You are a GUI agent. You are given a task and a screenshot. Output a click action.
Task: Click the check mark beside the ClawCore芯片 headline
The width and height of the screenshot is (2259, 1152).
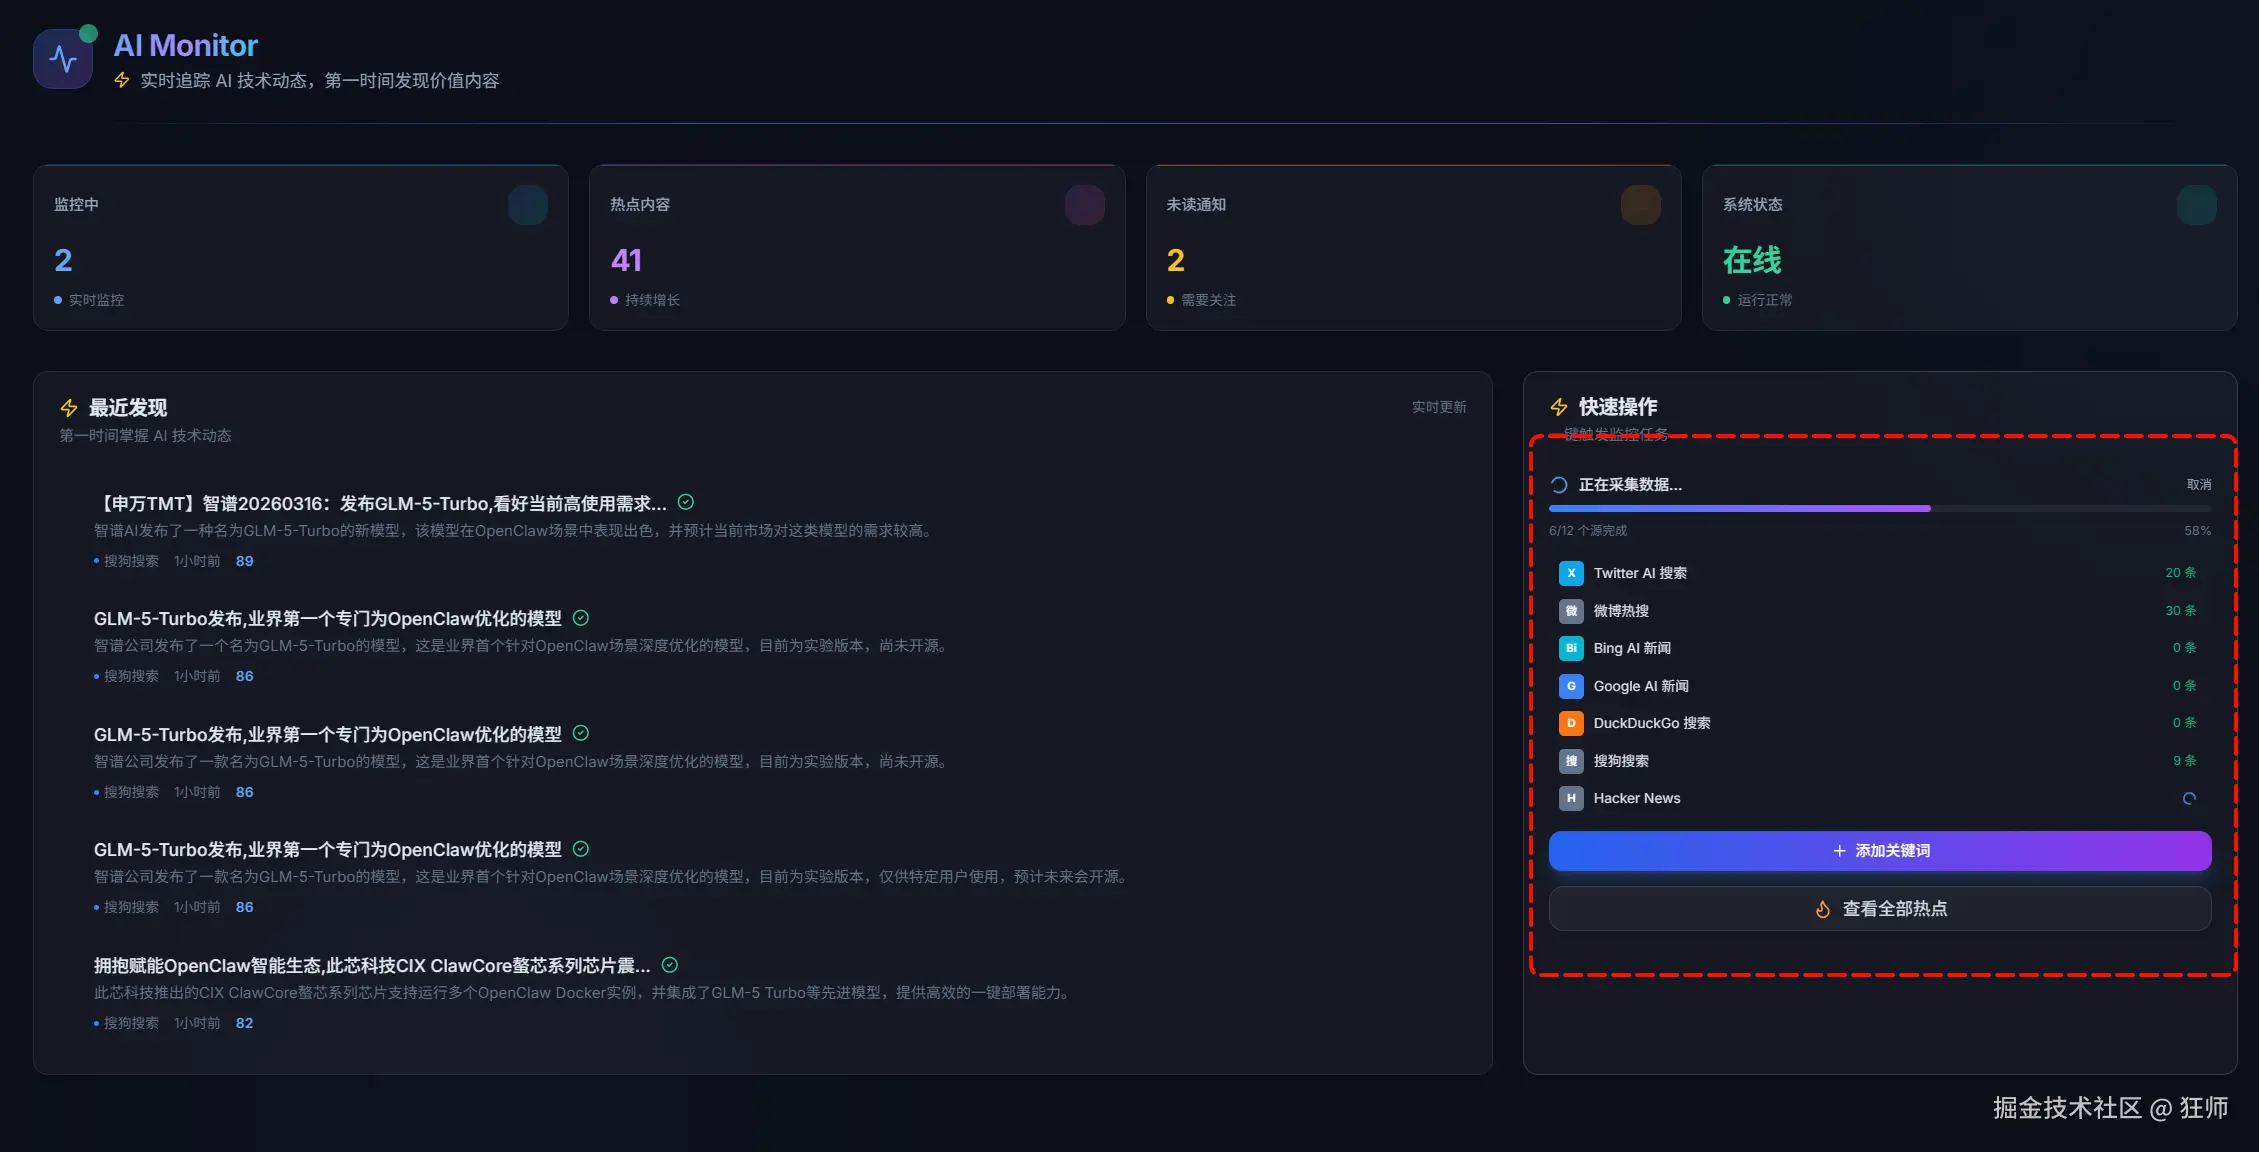pos(670,965)
